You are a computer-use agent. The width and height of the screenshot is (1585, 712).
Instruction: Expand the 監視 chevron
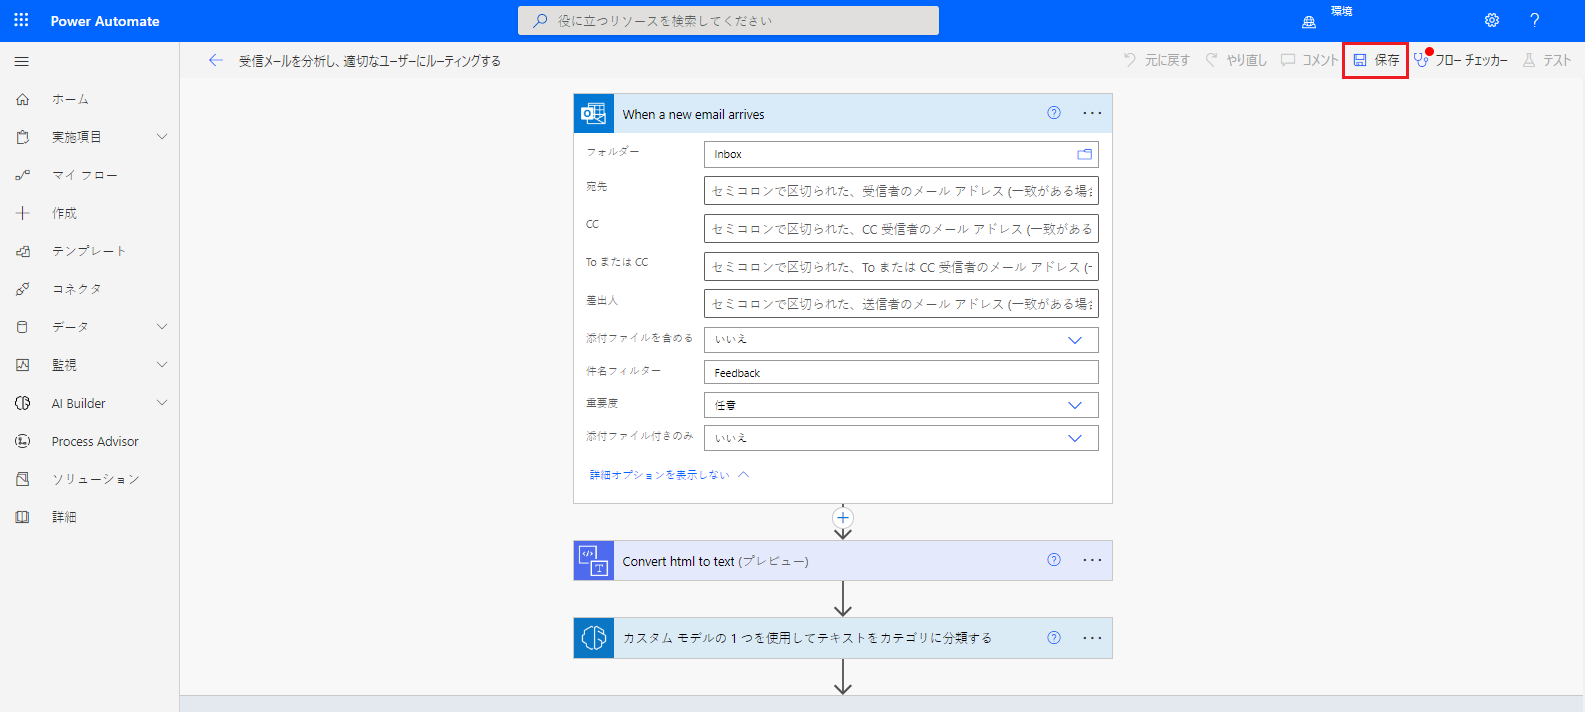(x=162, y=365)
